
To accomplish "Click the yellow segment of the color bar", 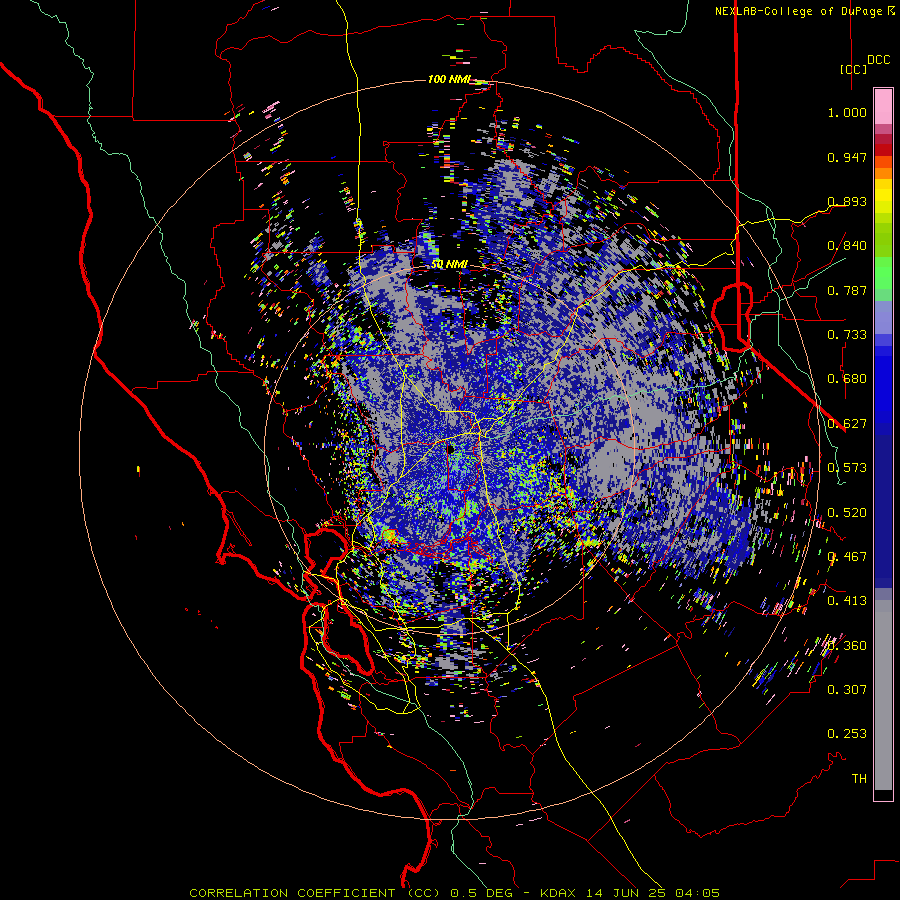I will click(x=883, y=196).
